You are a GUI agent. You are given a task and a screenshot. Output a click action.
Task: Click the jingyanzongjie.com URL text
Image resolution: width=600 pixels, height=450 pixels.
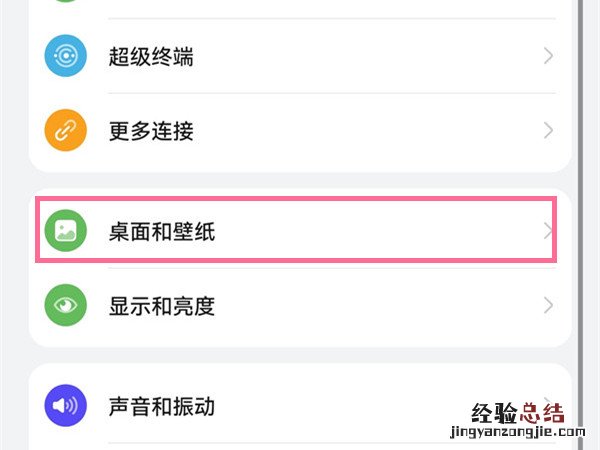514,436
